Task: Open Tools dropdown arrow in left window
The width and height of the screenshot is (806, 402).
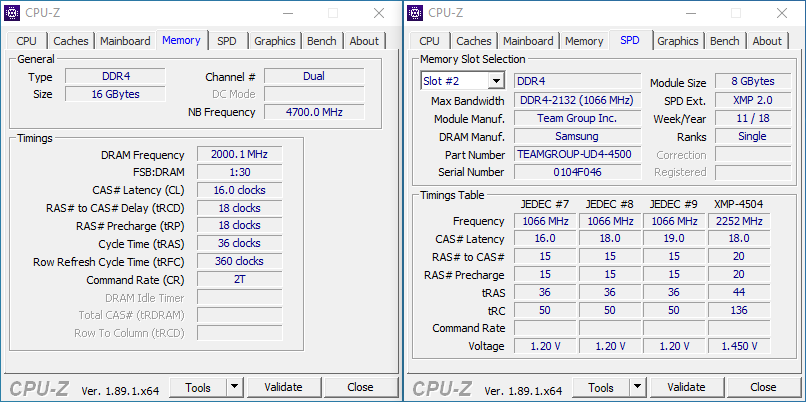Action: click(x=234, y=387)
